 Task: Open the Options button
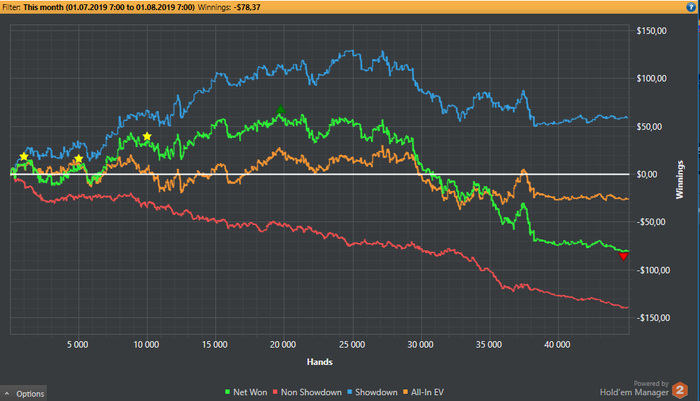coord(23,393)
